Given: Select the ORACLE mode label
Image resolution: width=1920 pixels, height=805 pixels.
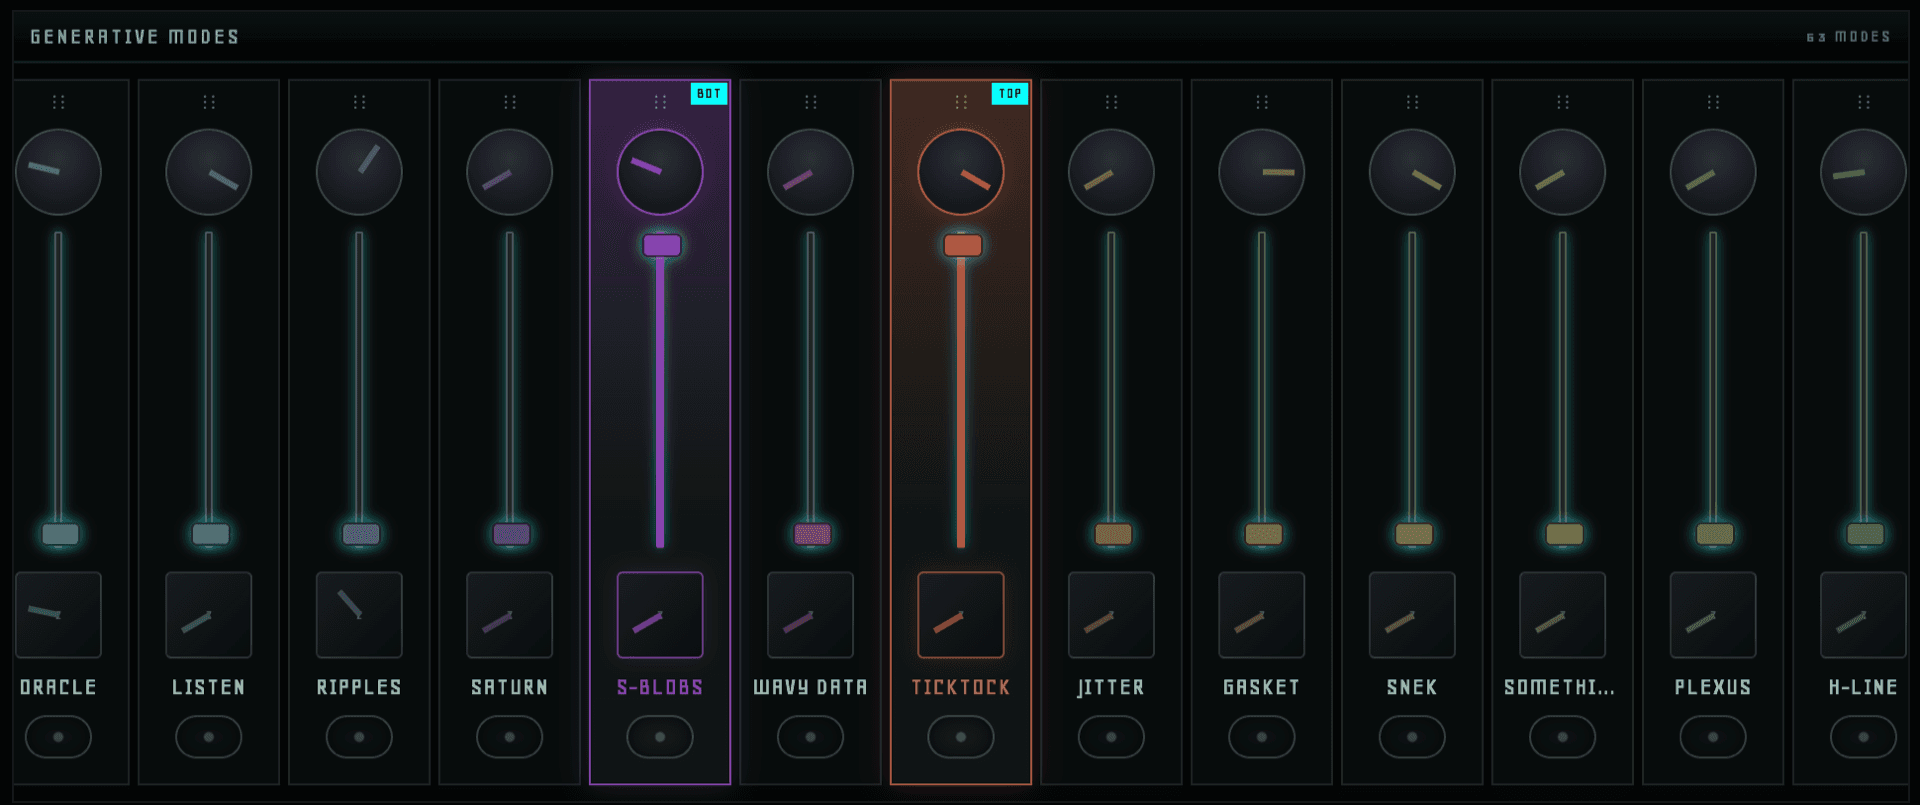Looking at the screenshot, I should pos(58,688).
